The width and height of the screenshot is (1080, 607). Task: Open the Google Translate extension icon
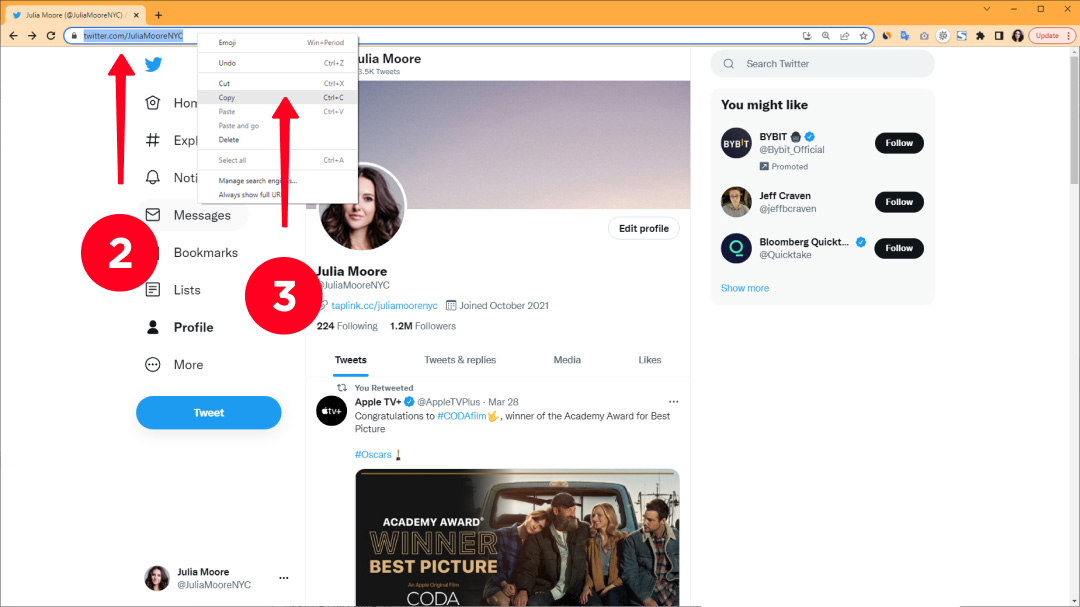click(x=905, y=36)
